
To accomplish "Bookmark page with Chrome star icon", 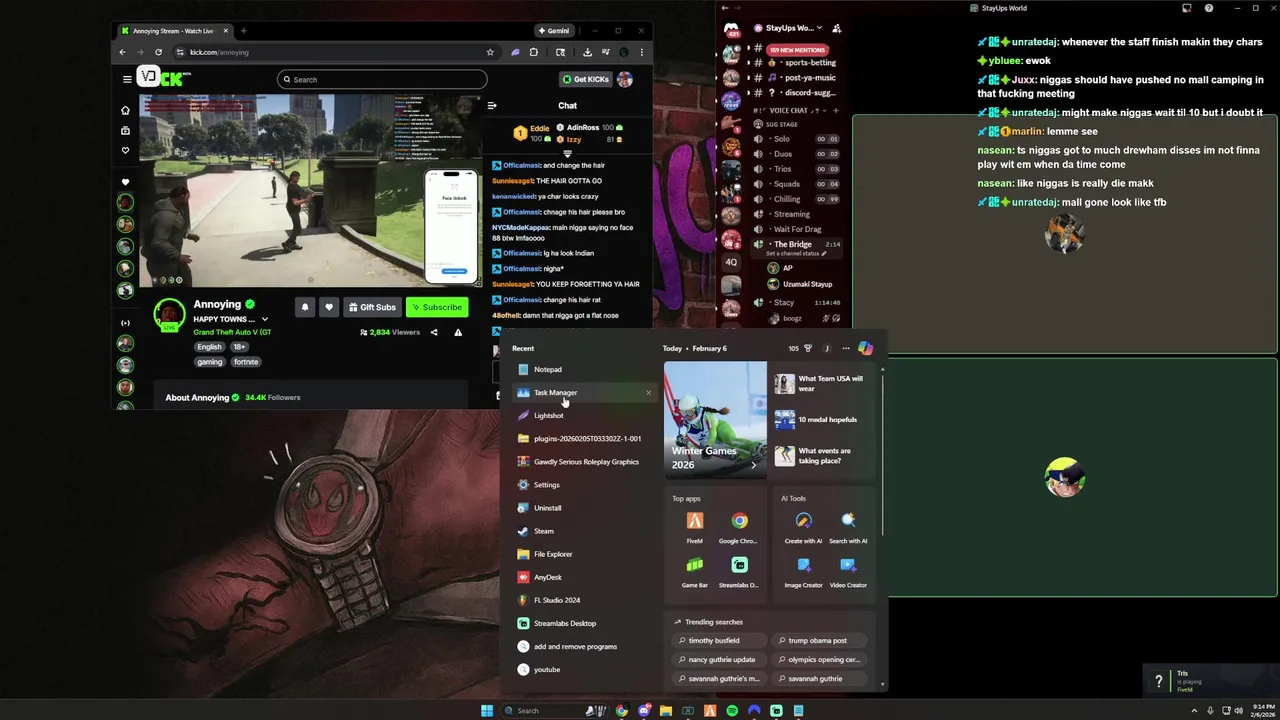I will click(x=490, y=52).
